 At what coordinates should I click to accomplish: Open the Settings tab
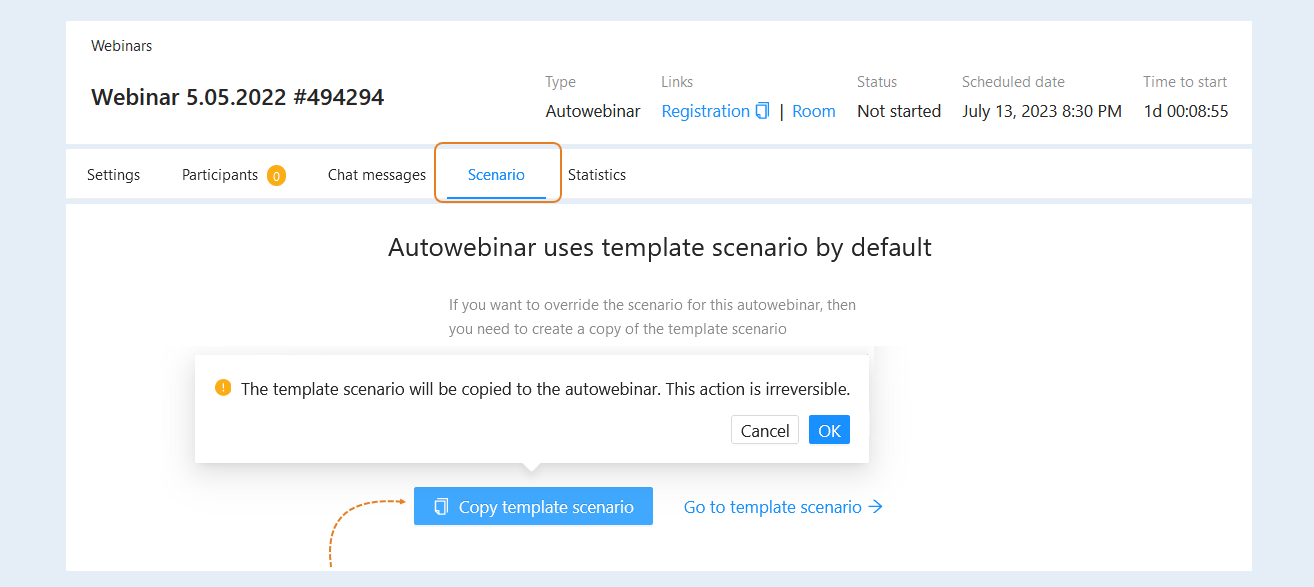(113, 175)
